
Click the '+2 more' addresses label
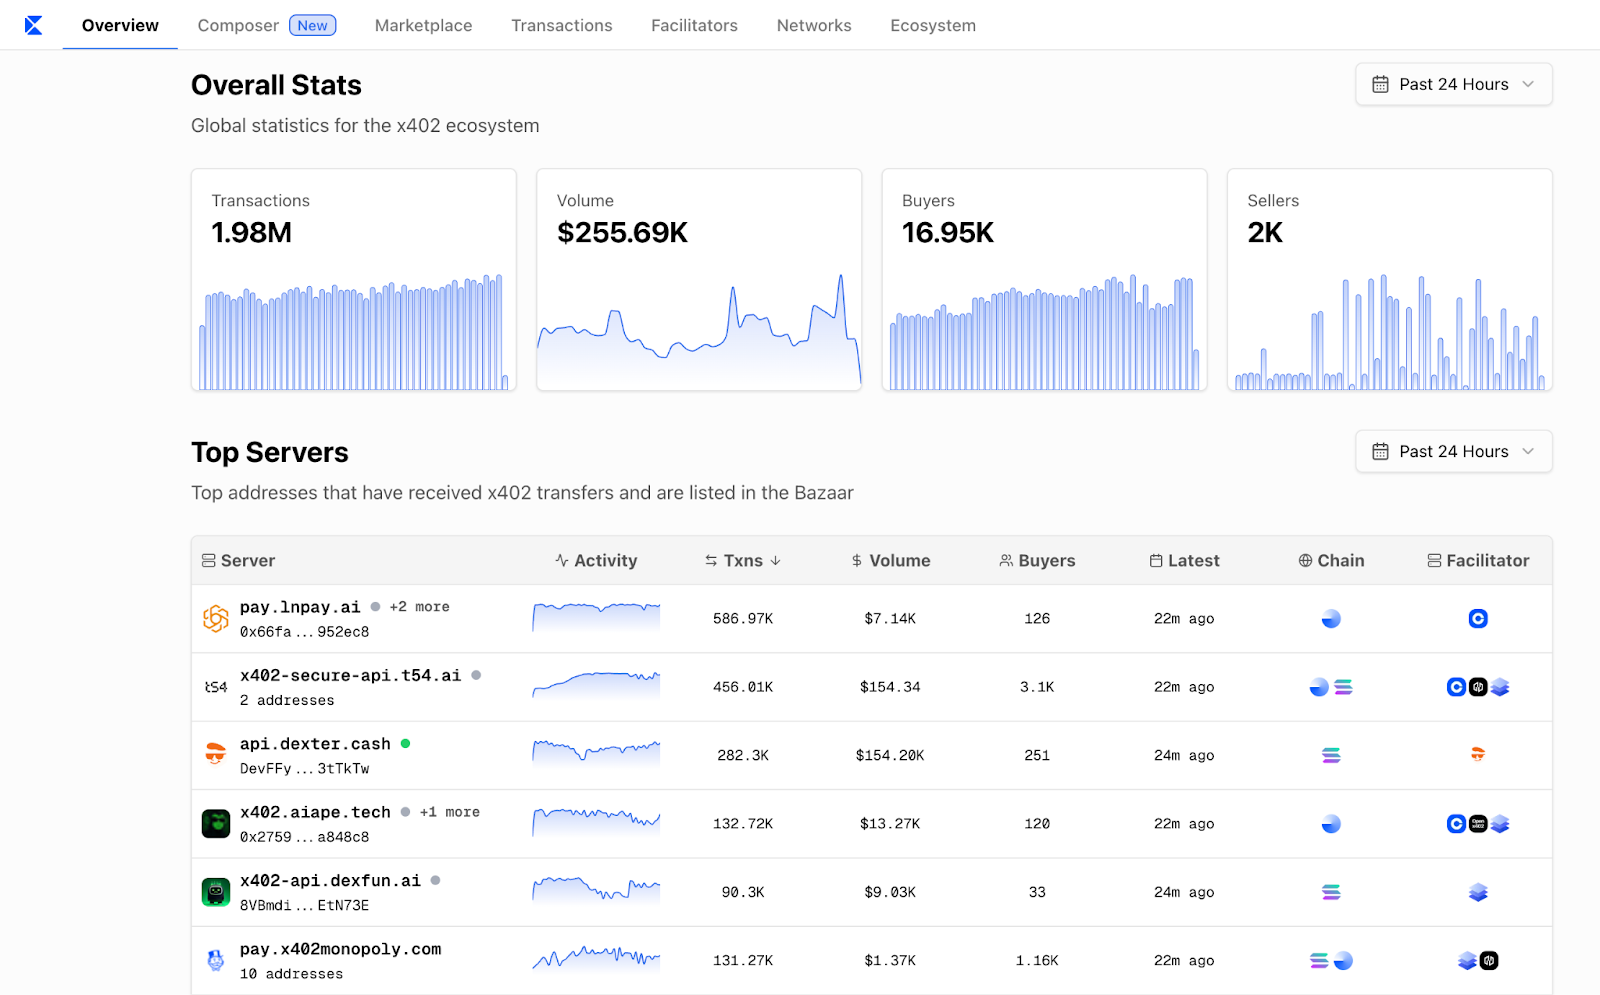[419, 607]
